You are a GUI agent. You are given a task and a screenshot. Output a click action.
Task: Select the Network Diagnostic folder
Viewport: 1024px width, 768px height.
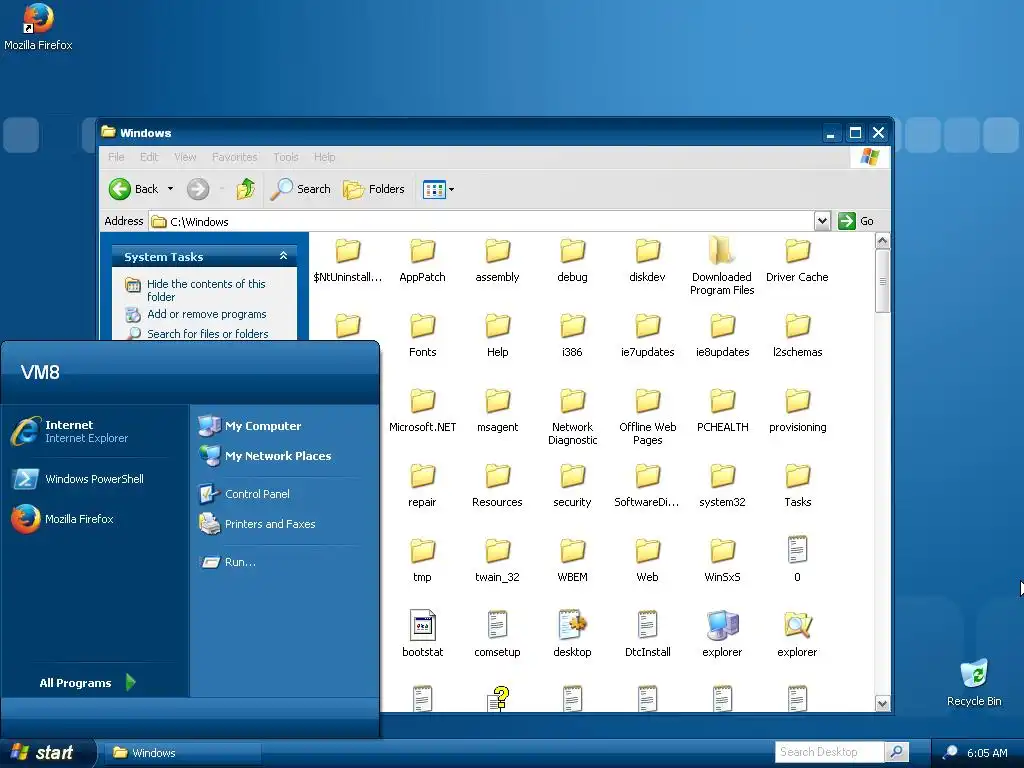pyautogui.click(x=573, y=417)
